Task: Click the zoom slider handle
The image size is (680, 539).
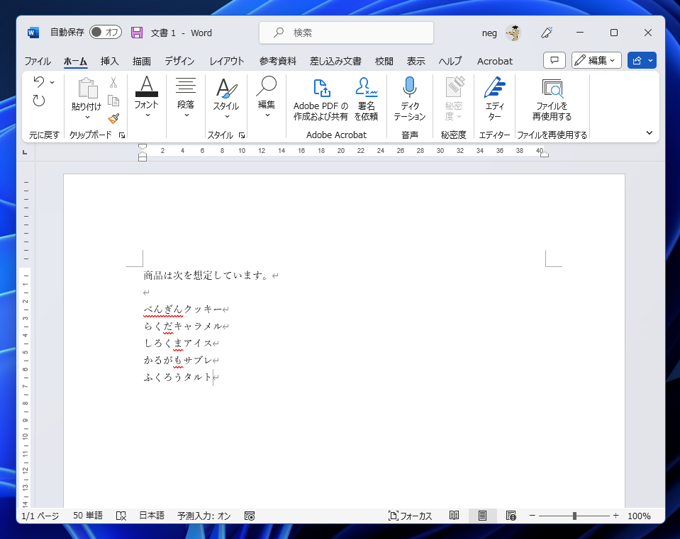Action: pyautogui.click(x=575, y=516)
